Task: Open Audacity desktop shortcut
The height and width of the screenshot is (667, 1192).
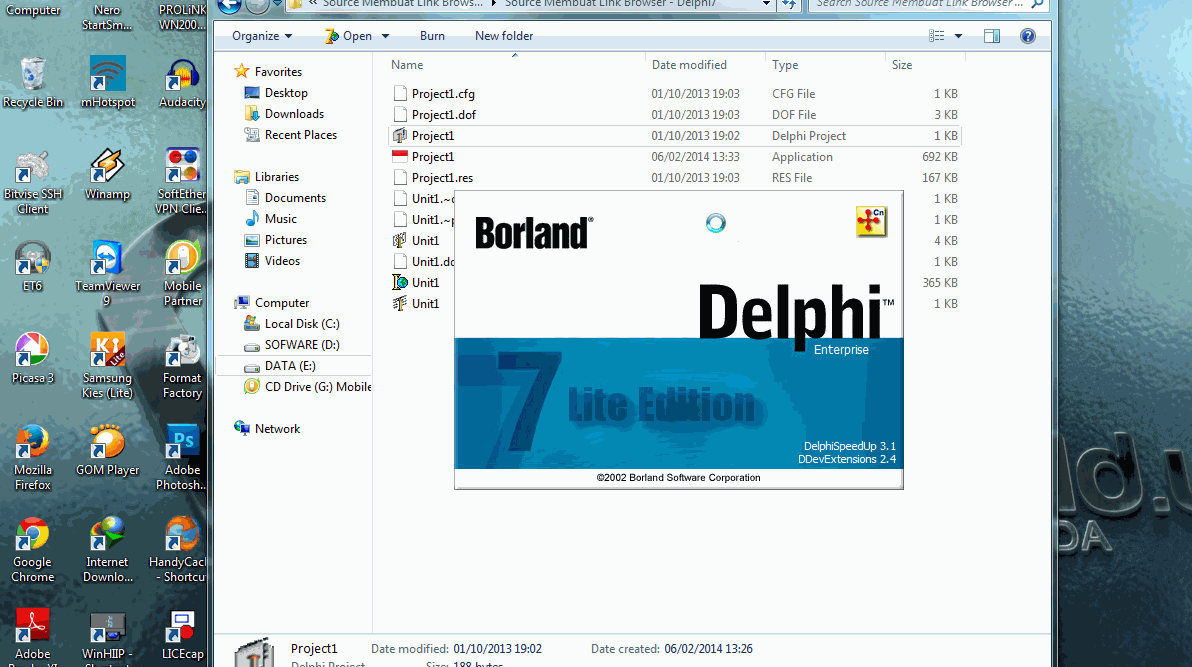Action: (x=182, y=81)
